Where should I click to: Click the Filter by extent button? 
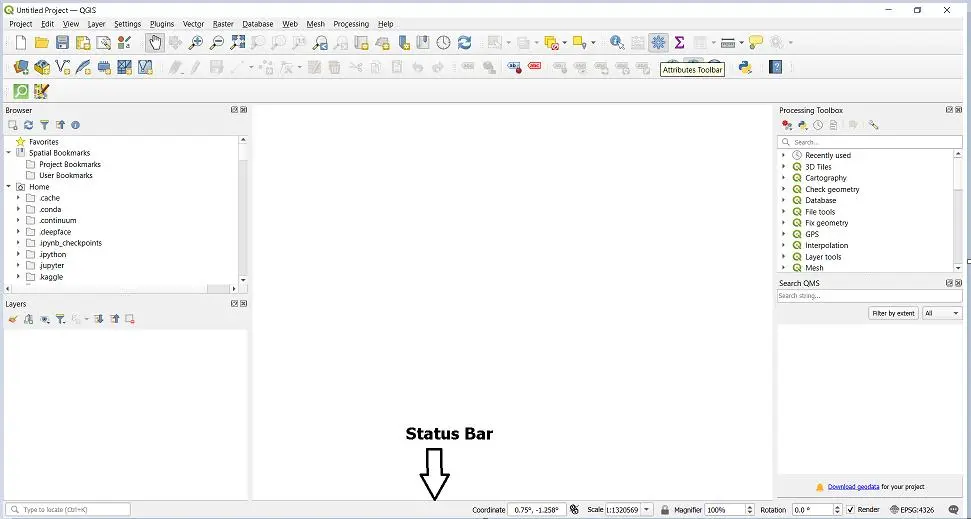click(x=893, y=313)
